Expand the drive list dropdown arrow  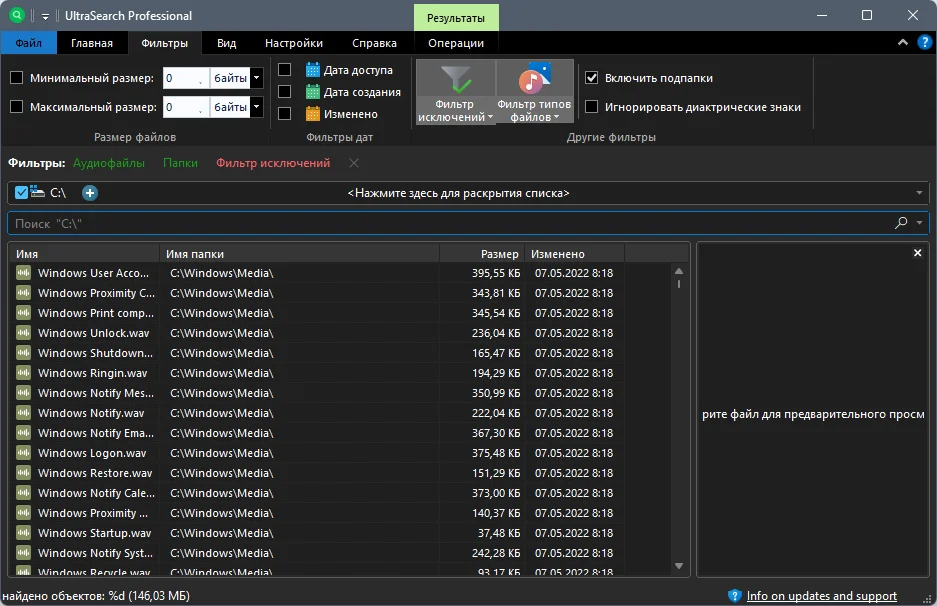919,193
